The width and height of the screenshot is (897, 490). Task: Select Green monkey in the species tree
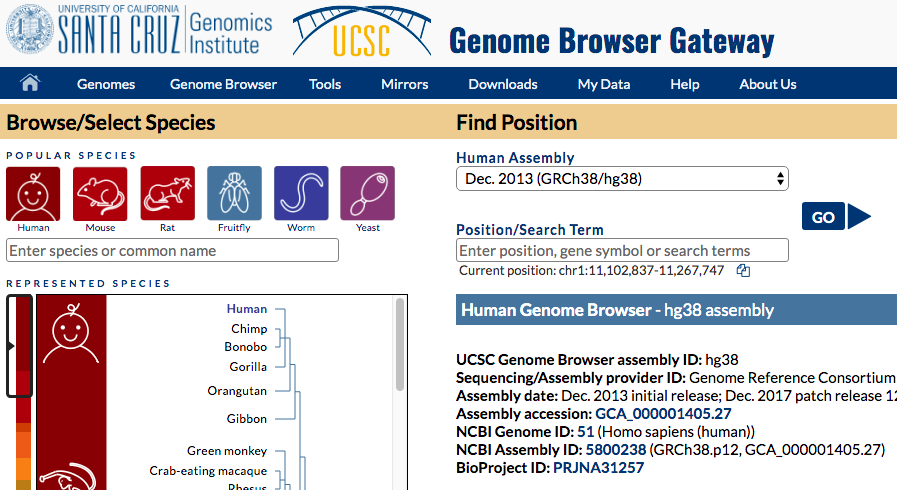(227, 451)
